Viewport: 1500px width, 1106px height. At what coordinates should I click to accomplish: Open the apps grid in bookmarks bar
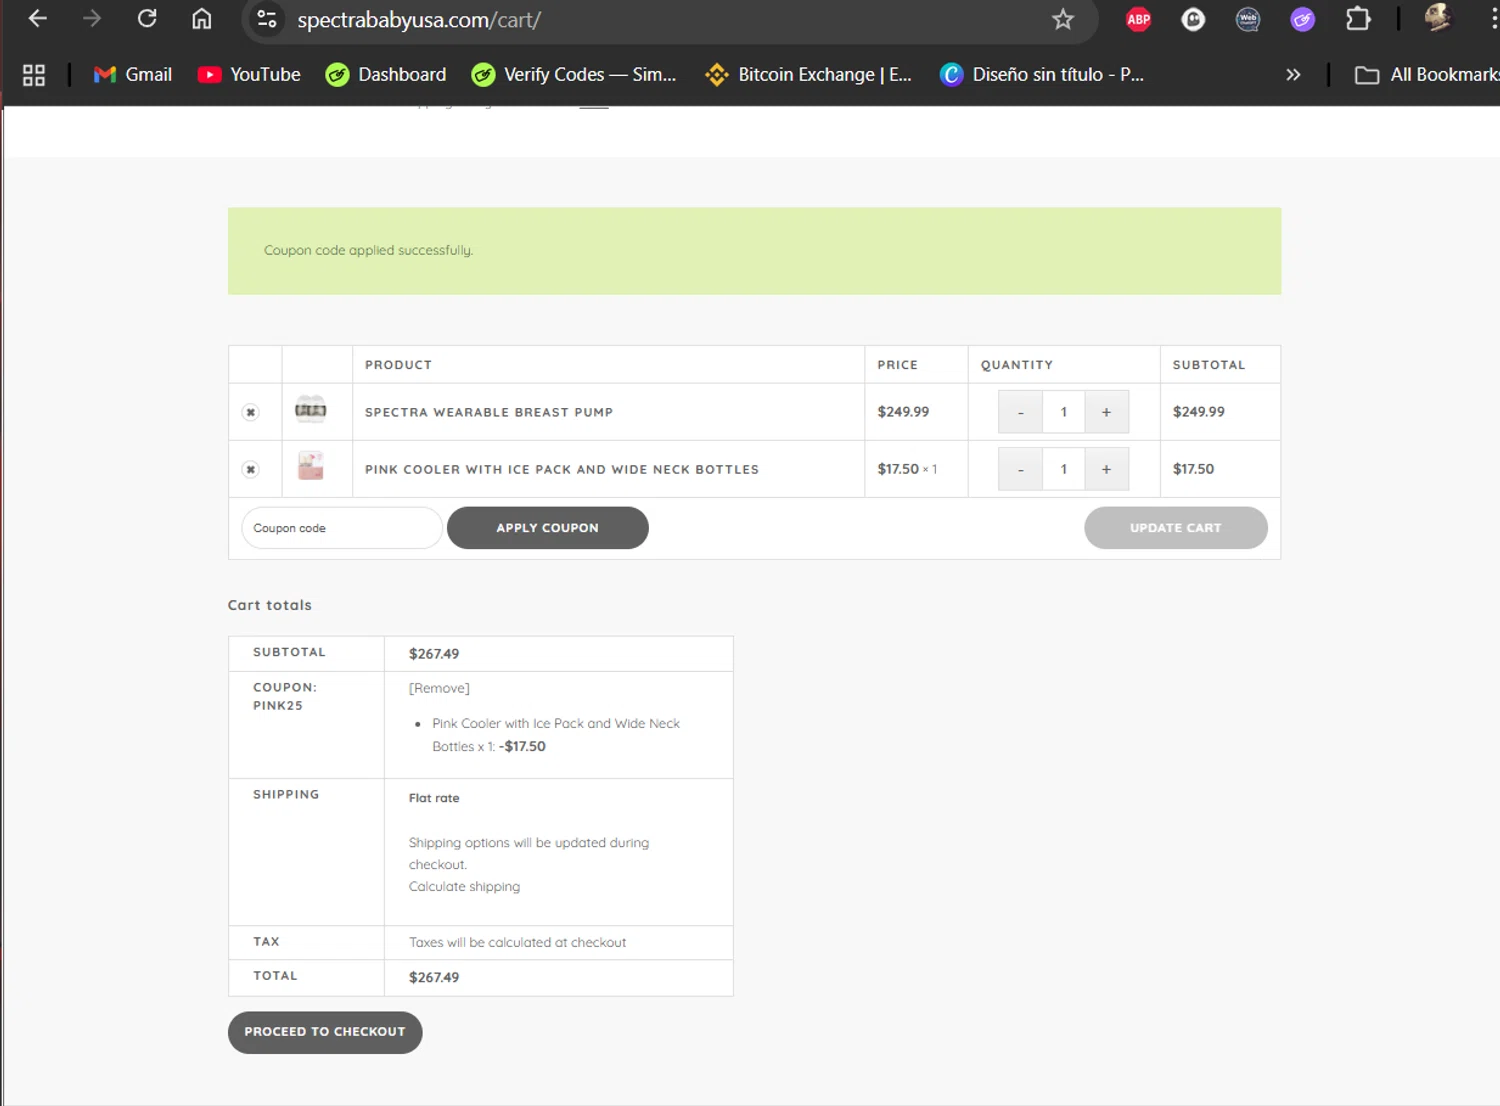click(34, 75)
